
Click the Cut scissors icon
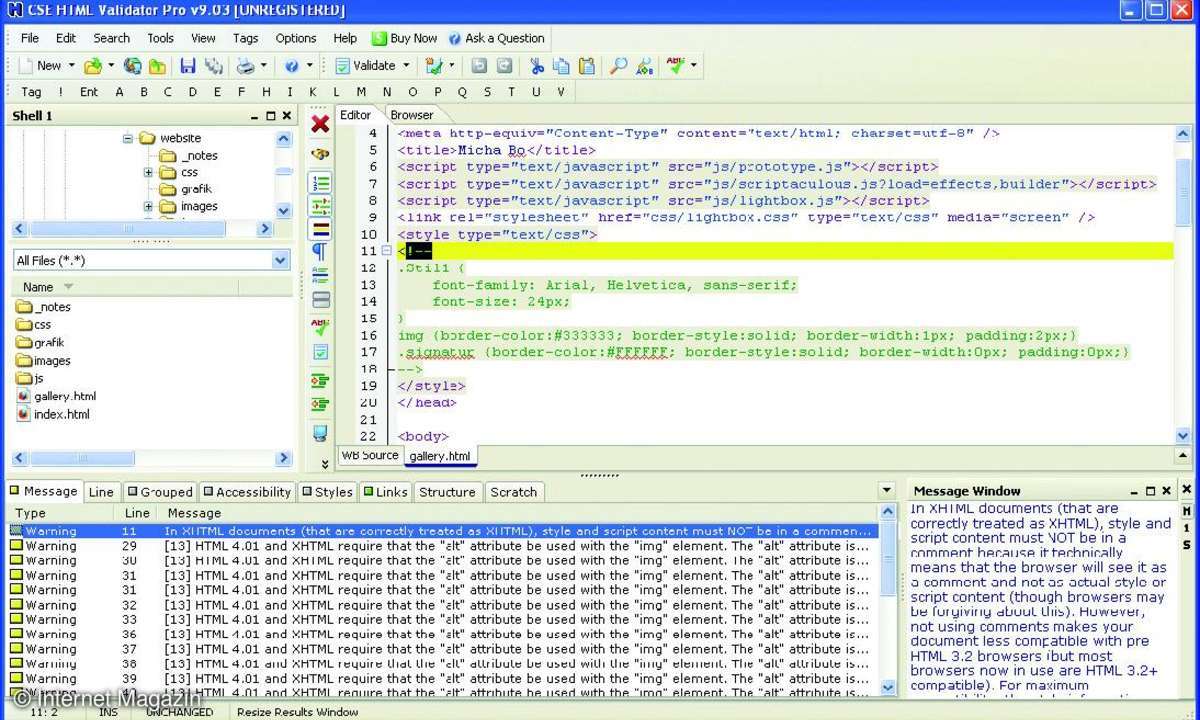coord(536,66)
